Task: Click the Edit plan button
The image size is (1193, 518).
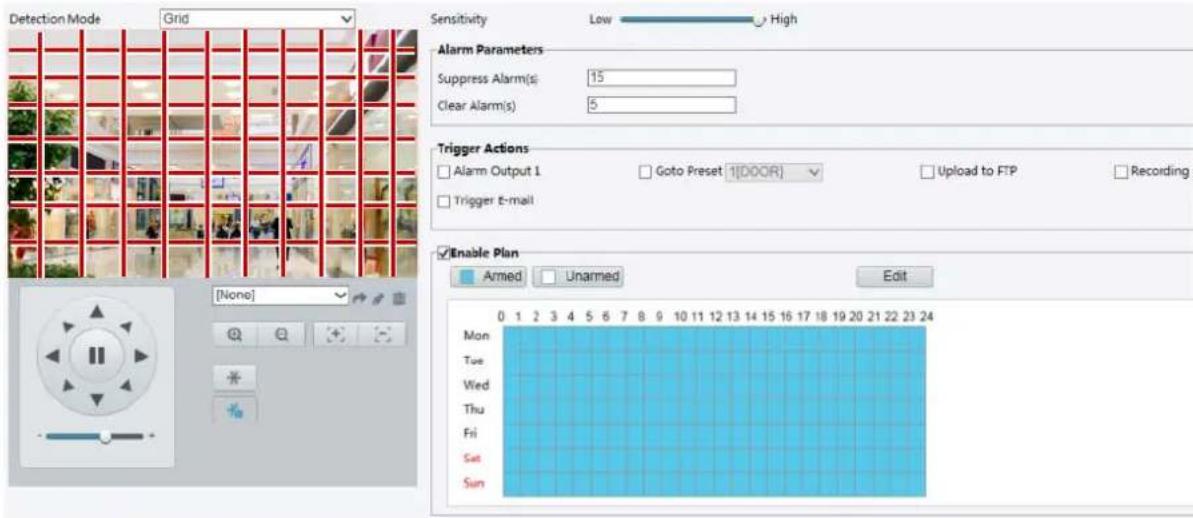Action: click(895, 277)
